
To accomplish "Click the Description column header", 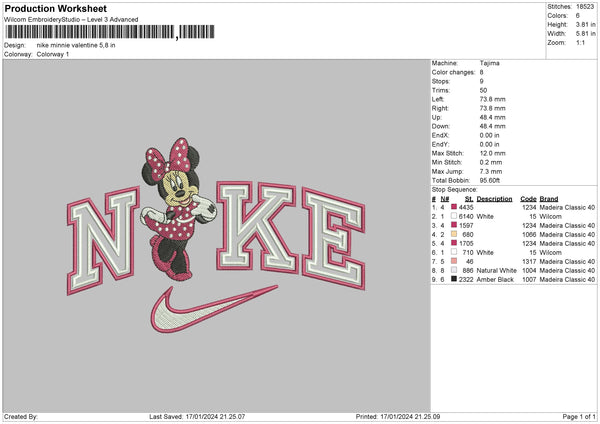I will tap(494, 199).
